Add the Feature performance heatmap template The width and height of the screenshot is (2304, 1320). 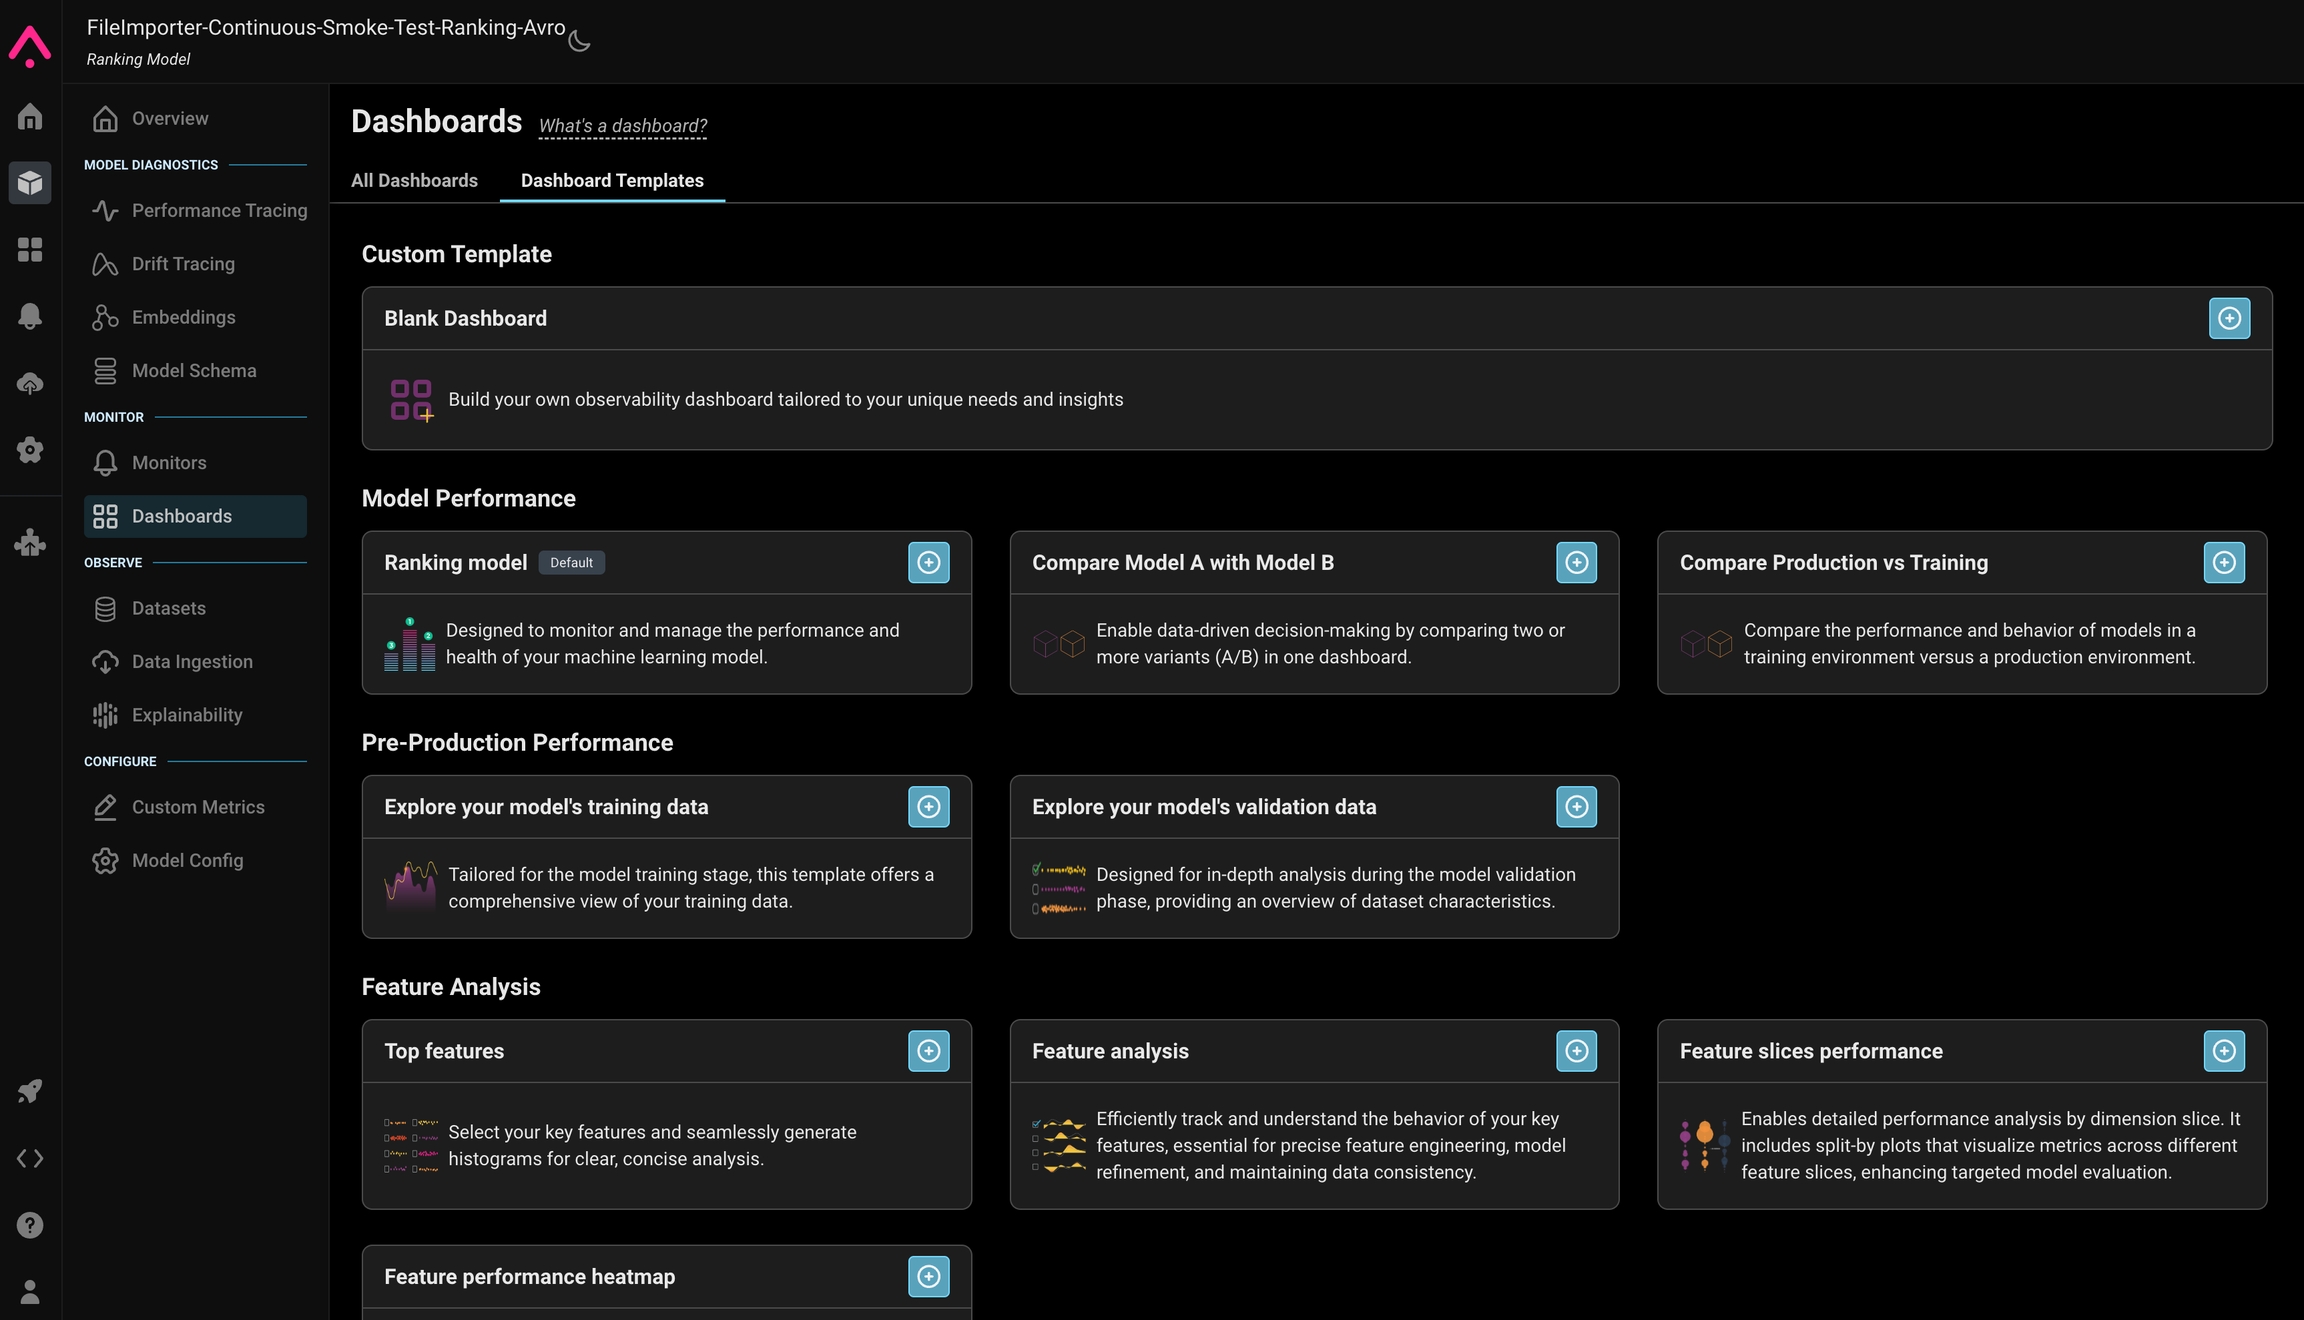928,1276
